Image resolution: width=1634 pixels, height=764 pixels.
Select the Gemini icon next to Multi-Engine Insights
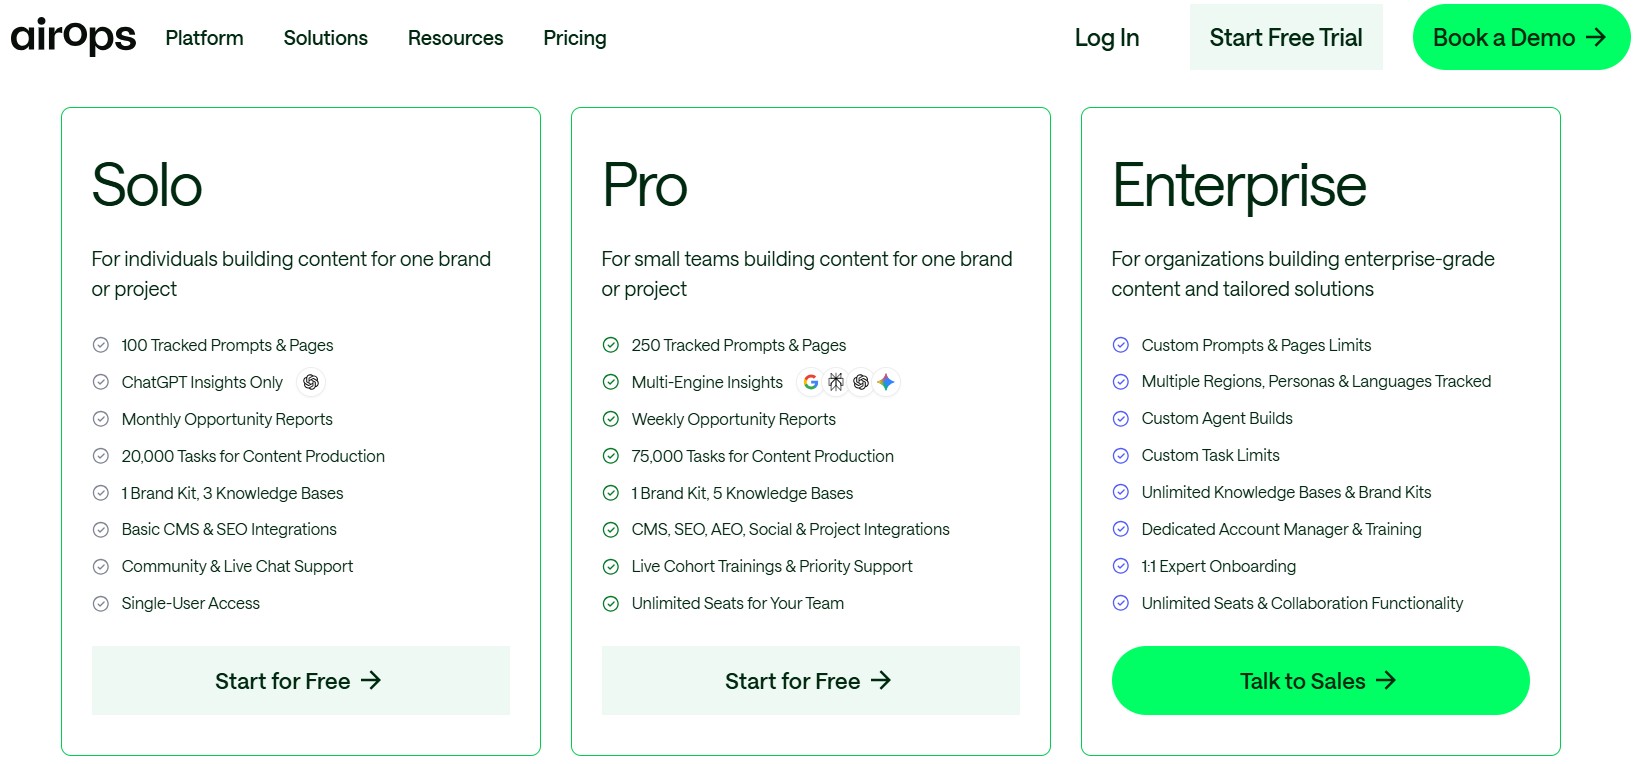point(886,381)
